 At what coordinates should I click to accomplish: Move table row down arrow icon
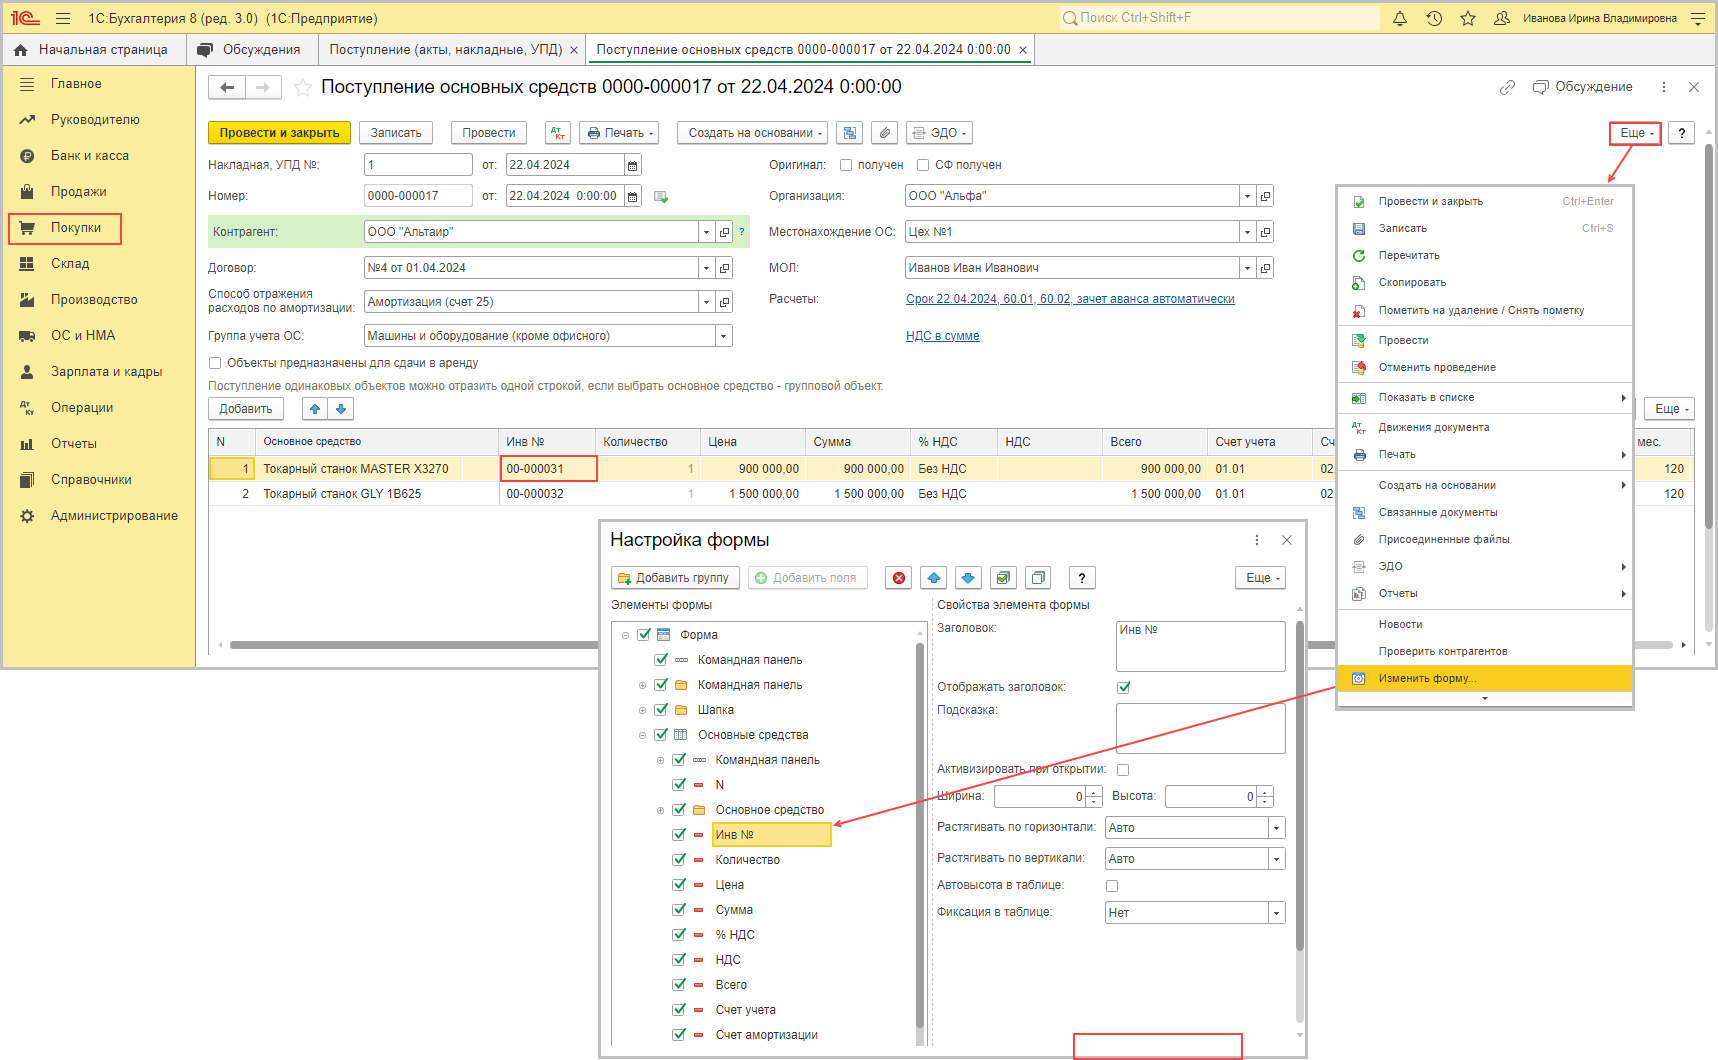341,409
